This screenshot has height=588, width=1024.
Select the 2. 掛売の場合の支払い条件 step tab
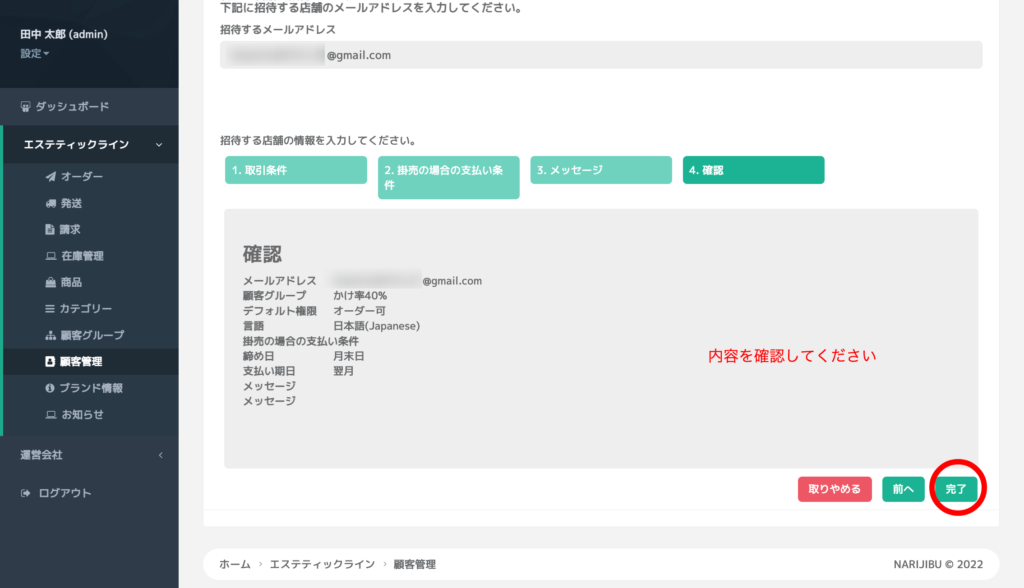coord(448,177)
